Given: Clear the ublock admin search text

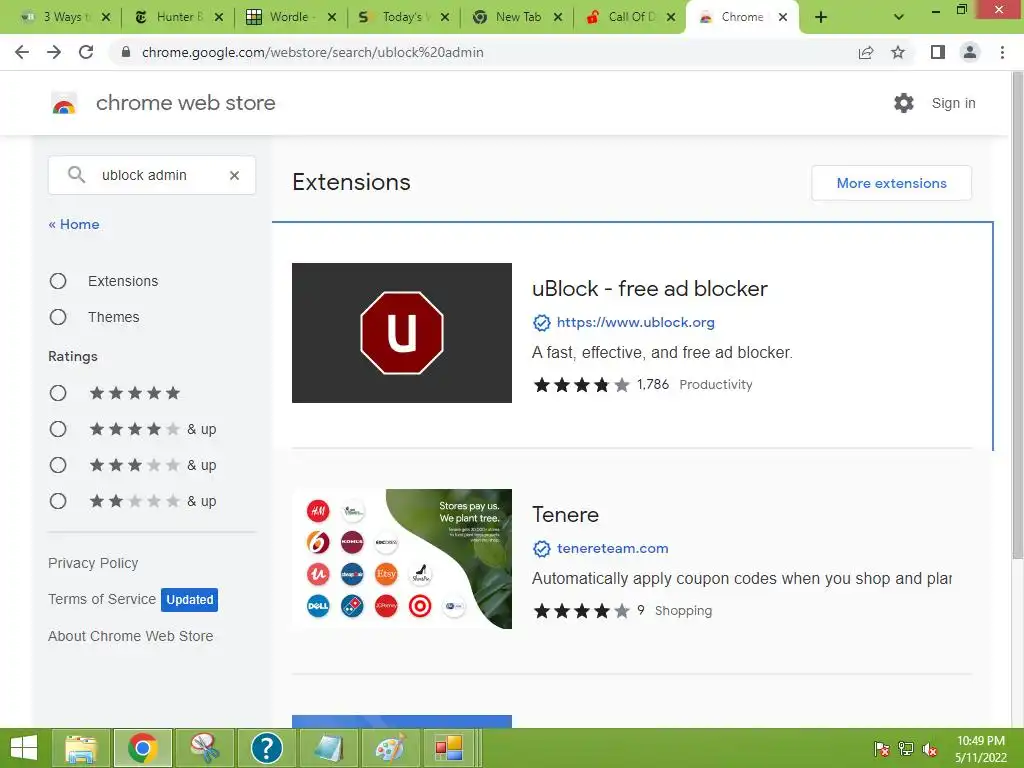Looking at the screenshot, I should point(234,175).
